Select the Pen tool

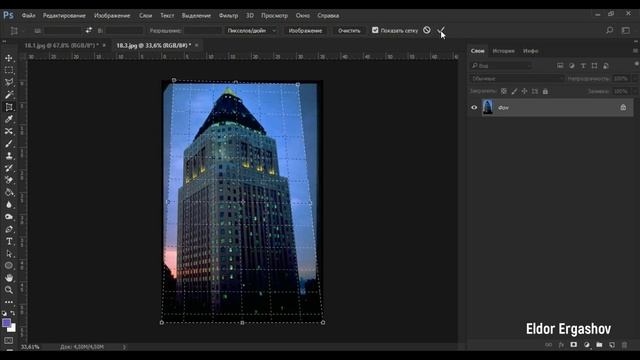pos(9,229)
